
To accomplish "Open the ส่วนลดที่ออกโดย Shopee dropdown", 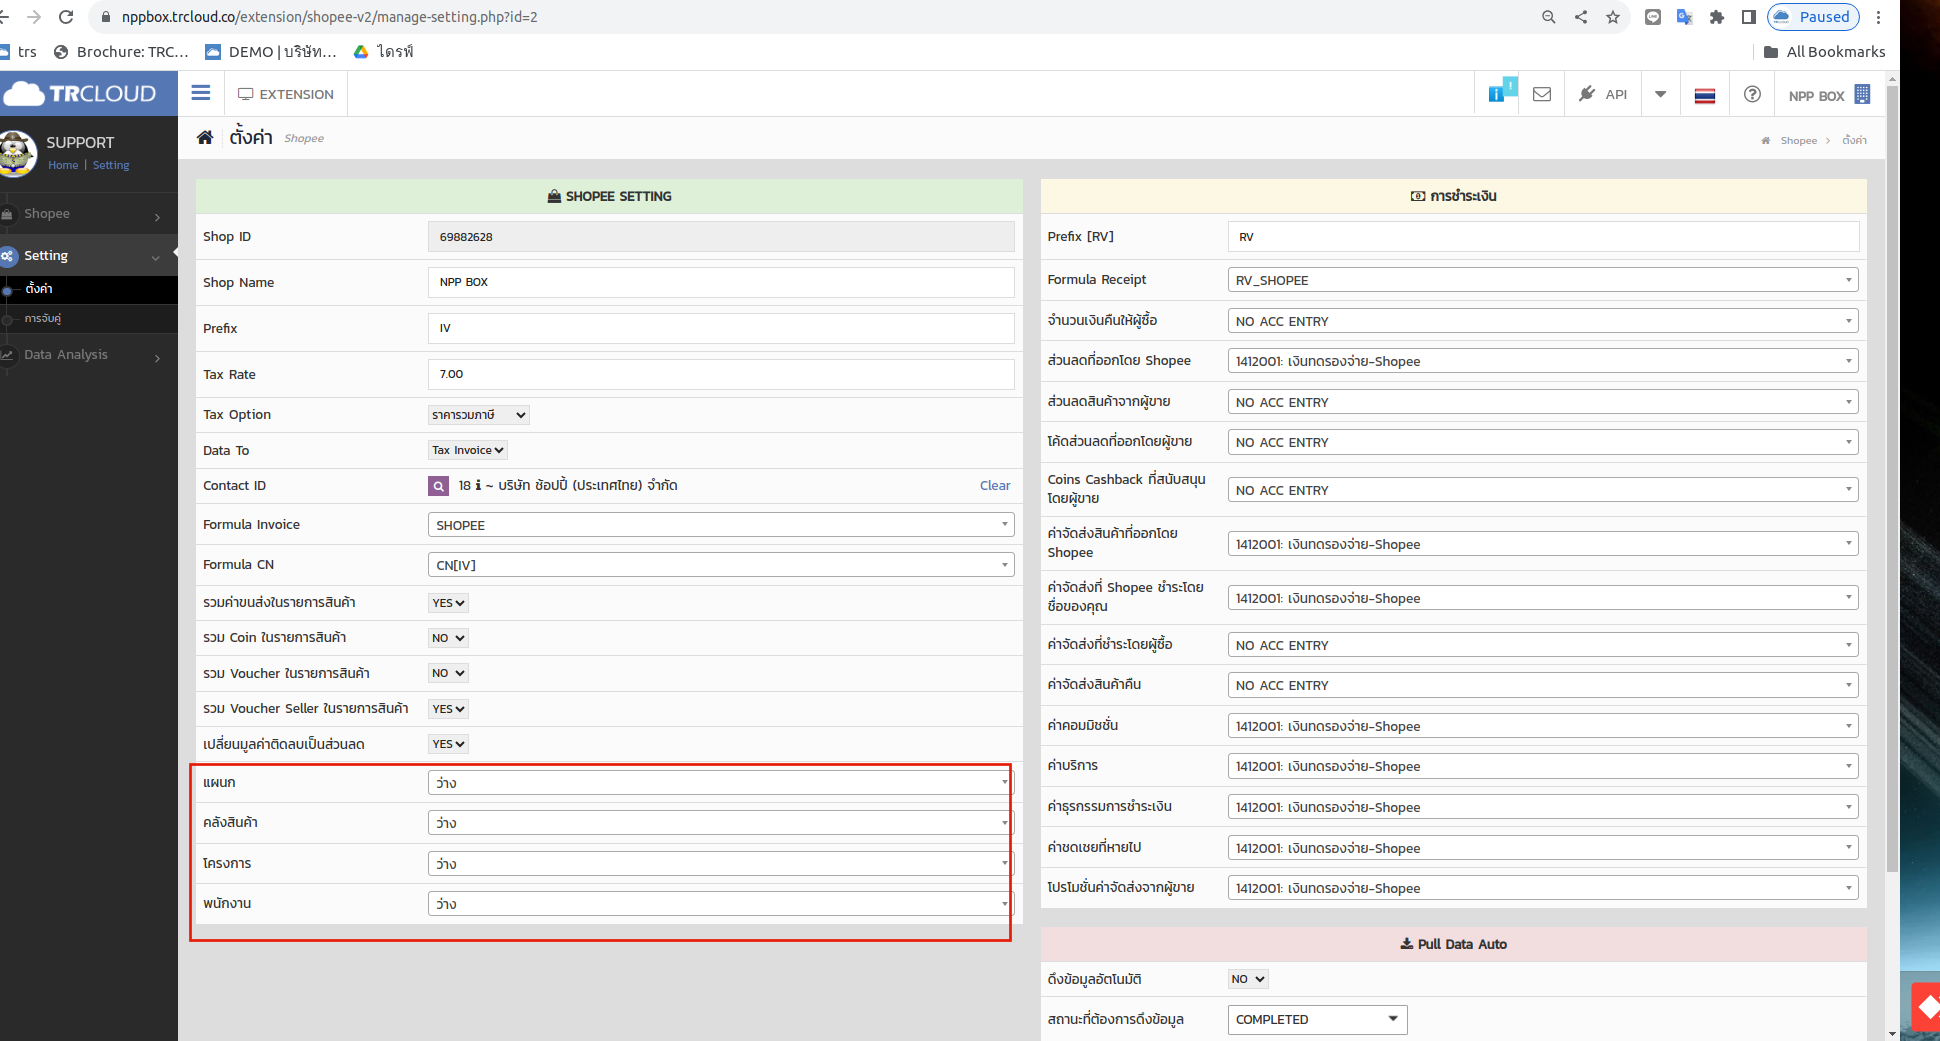I will (1543, 361).
